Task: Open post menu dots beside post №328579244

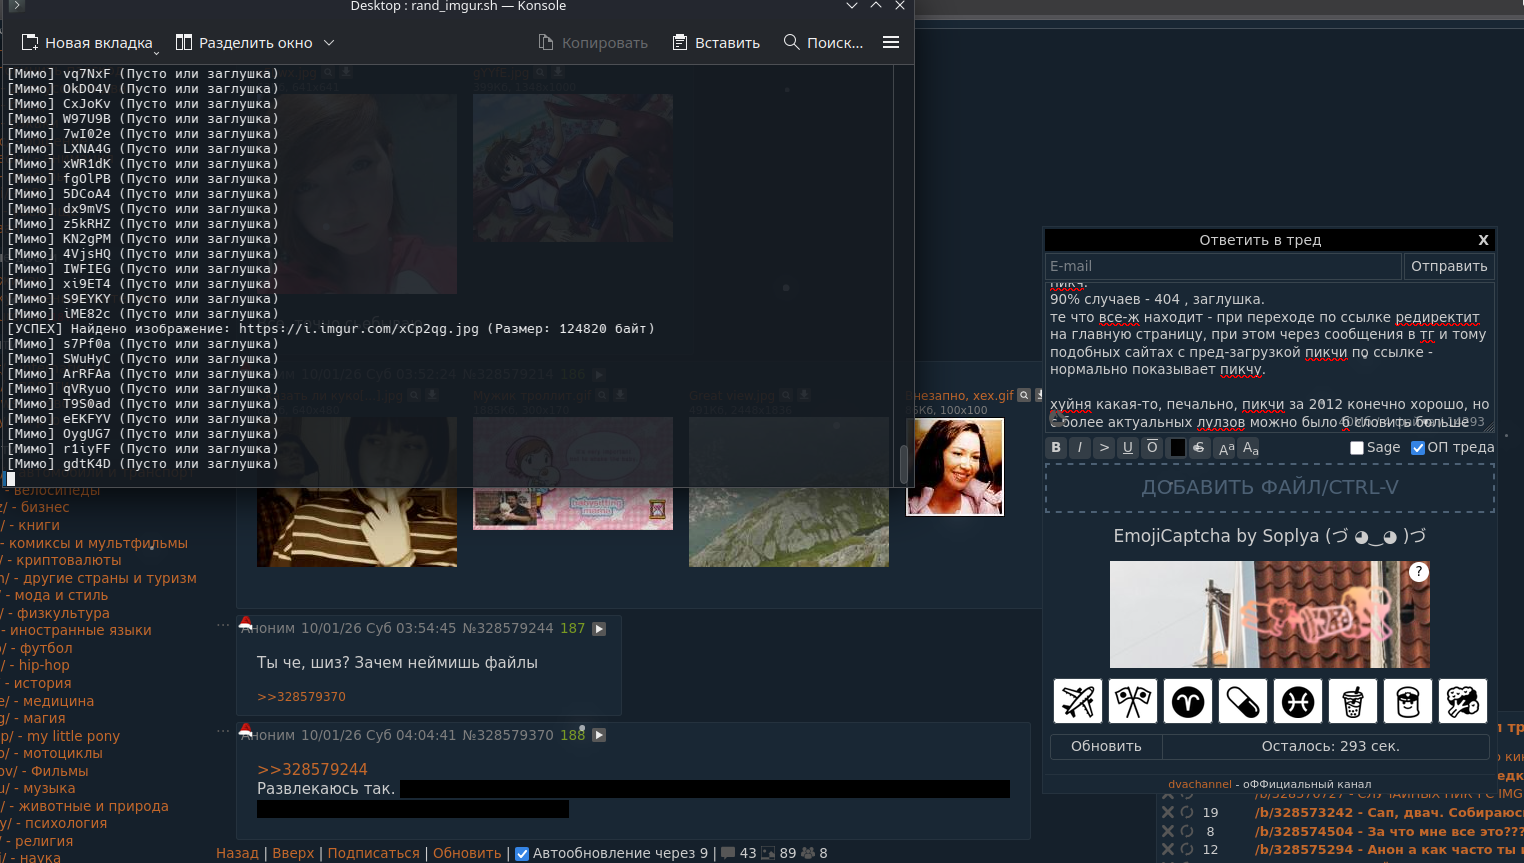Action: pyautogui.click(x=223, y=626)
